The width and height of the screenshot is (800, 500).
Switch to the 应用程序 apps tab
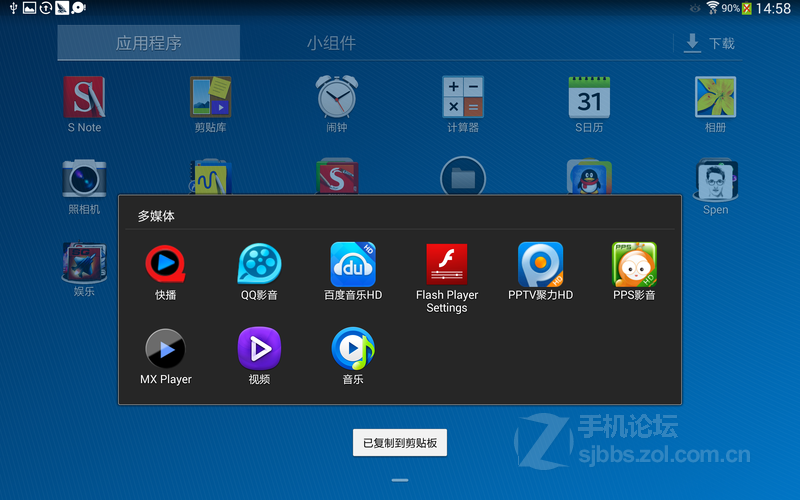click(148, 43)
